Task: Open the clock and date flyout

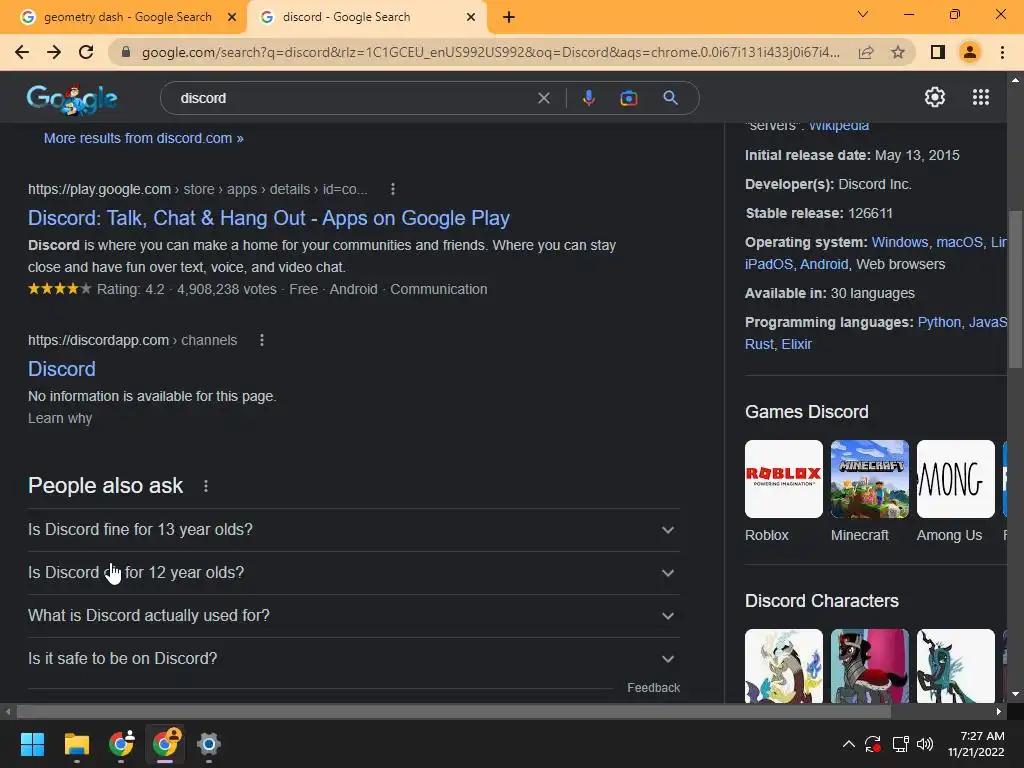Action: (x=976, y=744)
